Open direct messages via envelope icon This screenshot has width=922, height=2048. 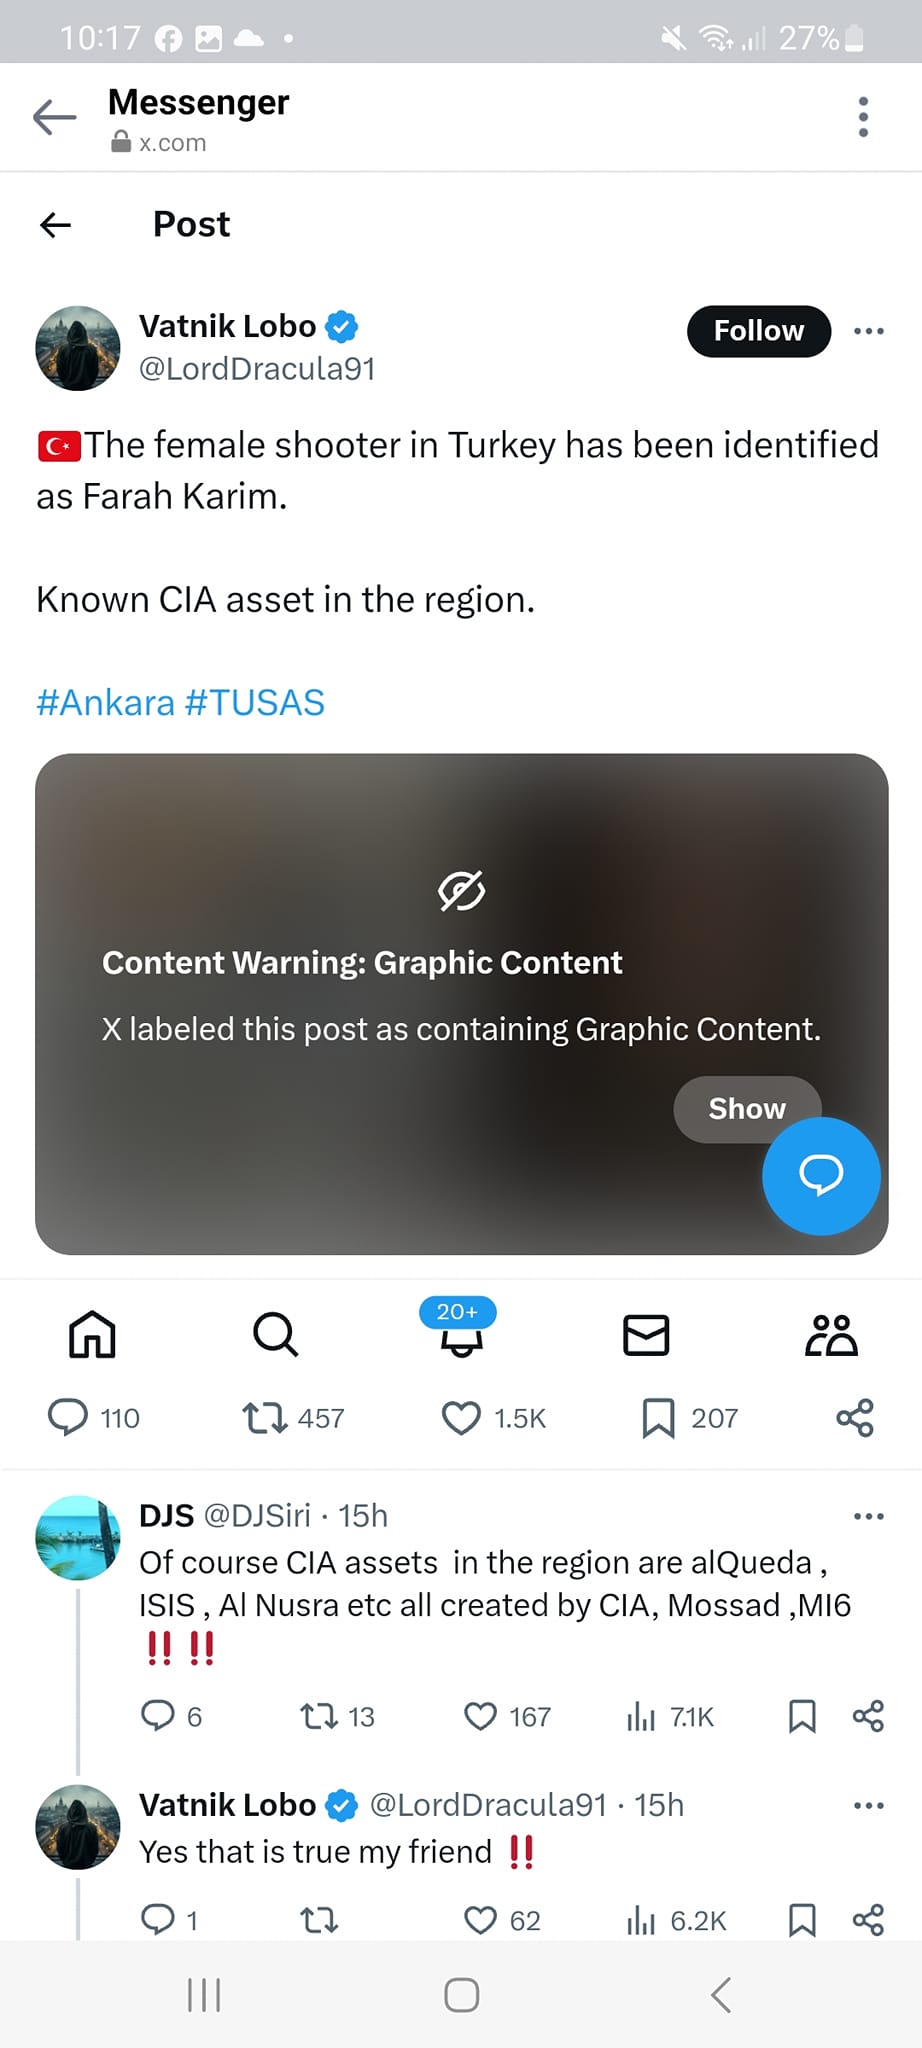pos(645,1334)
